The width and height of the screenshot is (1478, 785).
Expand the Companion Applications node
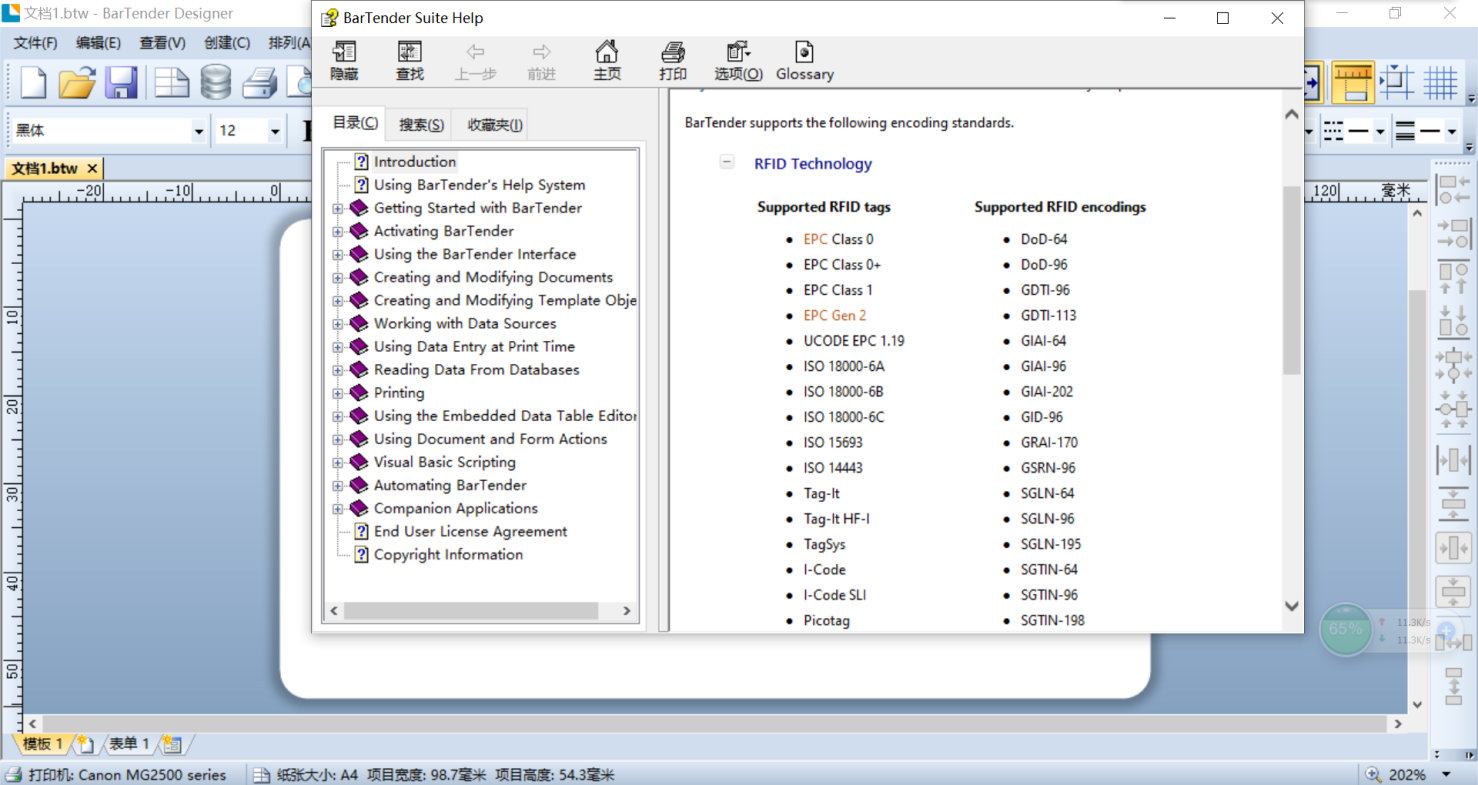click(338, 509)
